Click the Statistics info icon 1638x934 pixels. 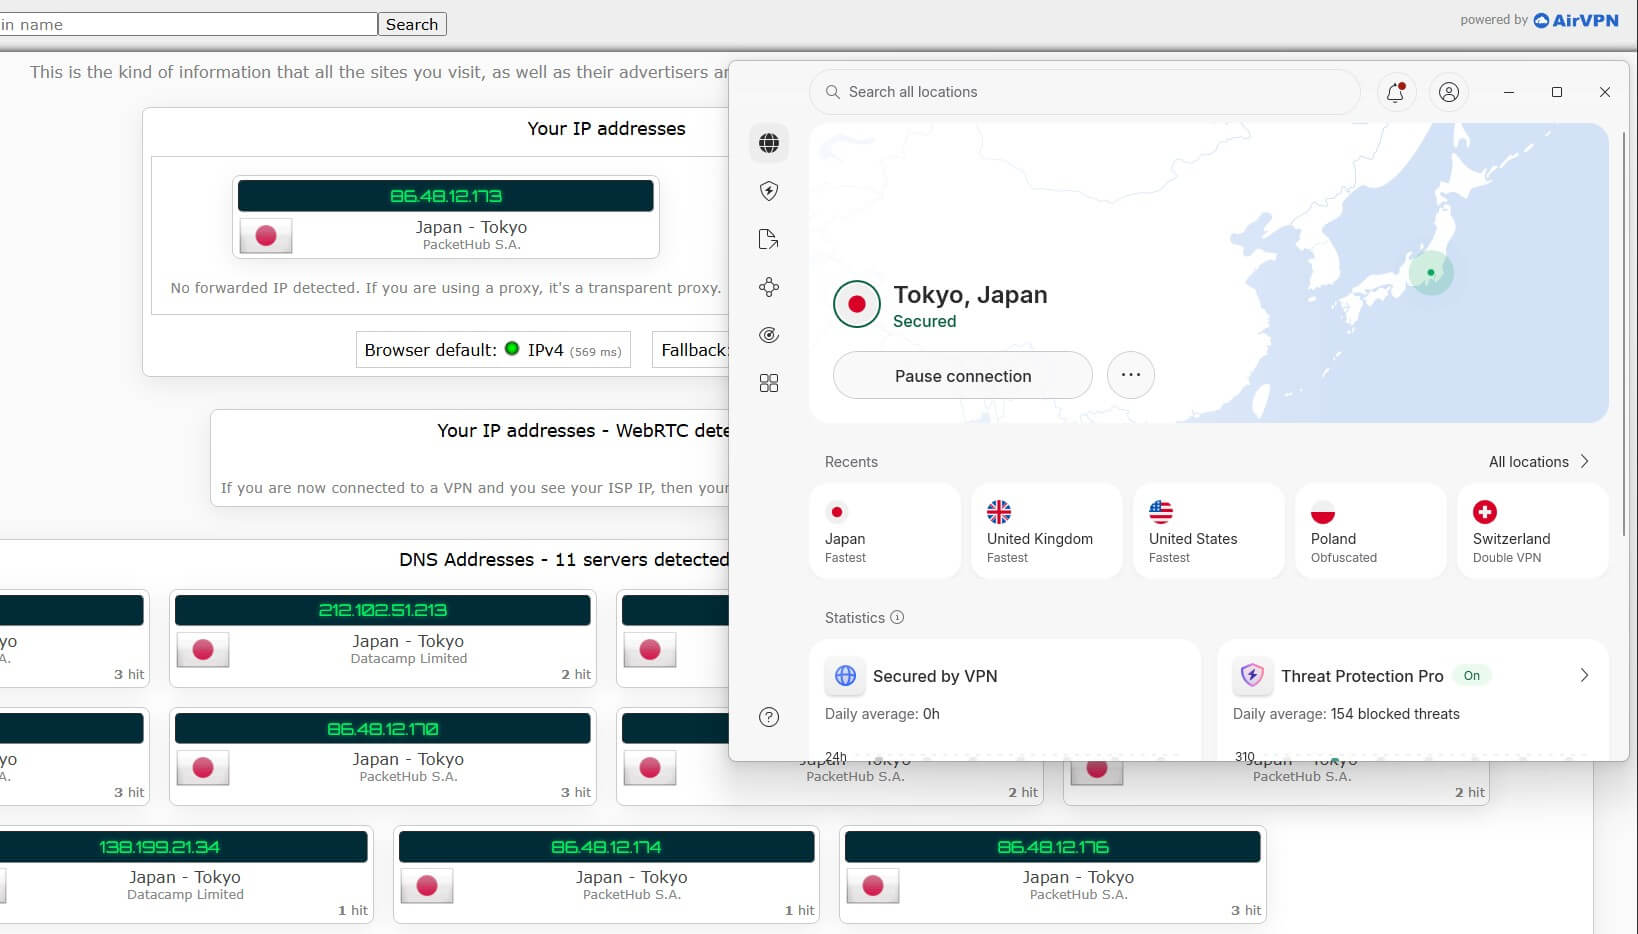coord(897,617)
